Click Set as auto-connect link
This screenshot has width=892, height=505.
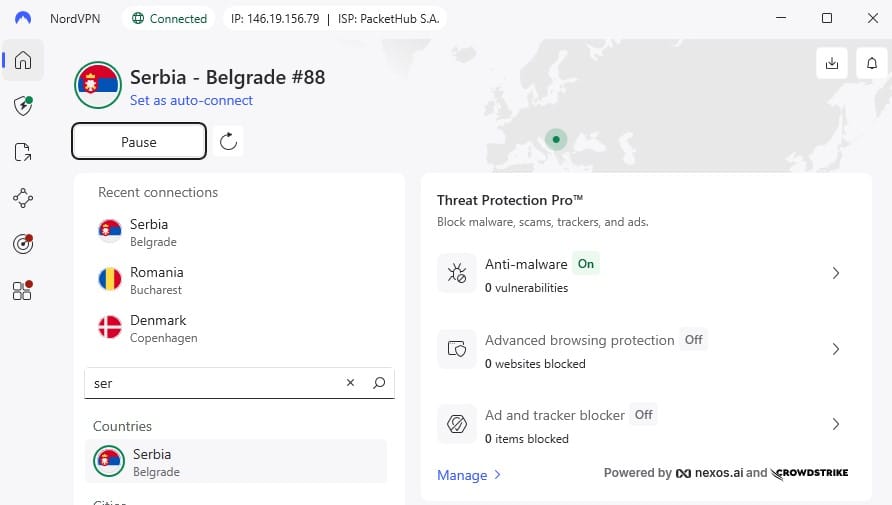pos(191,101)
